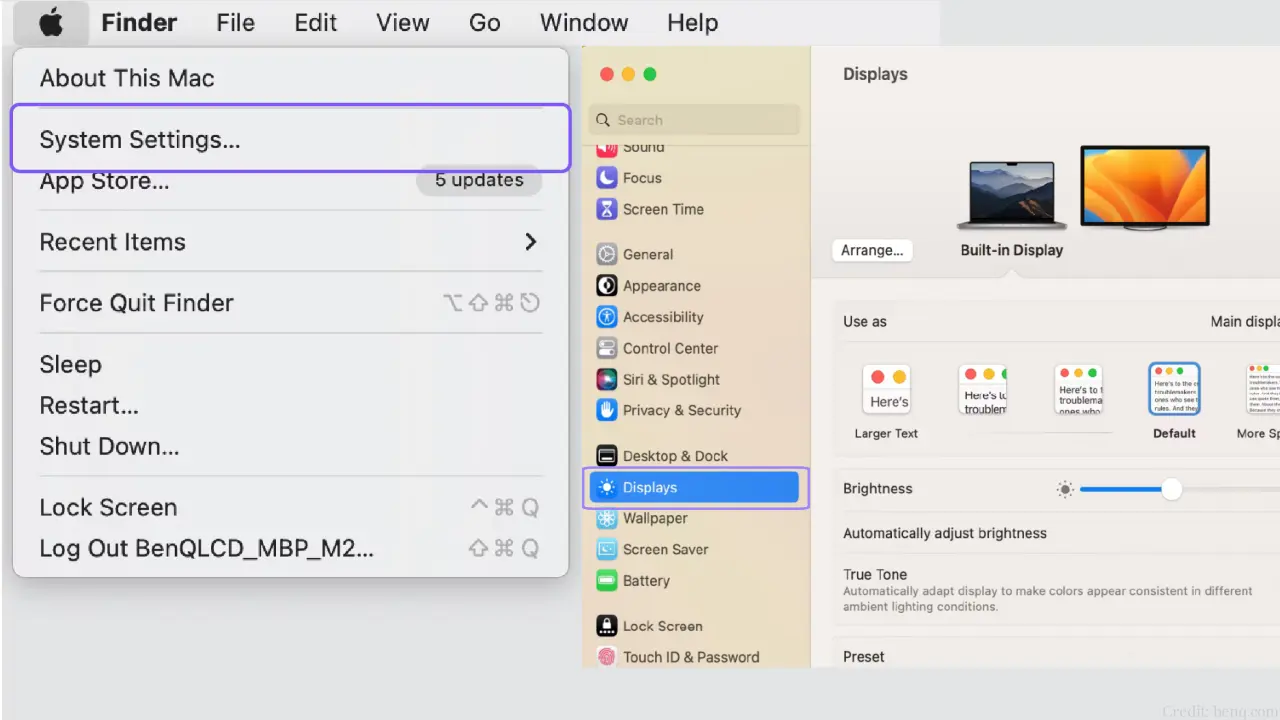
Task: Click the Wallpaper snowflake icon
Action: point(606,518)
